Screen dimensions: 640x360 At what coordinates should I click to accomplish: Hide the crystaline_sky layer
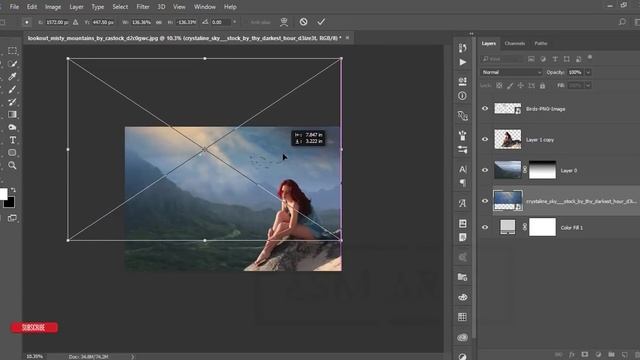[x=485, y=201]
